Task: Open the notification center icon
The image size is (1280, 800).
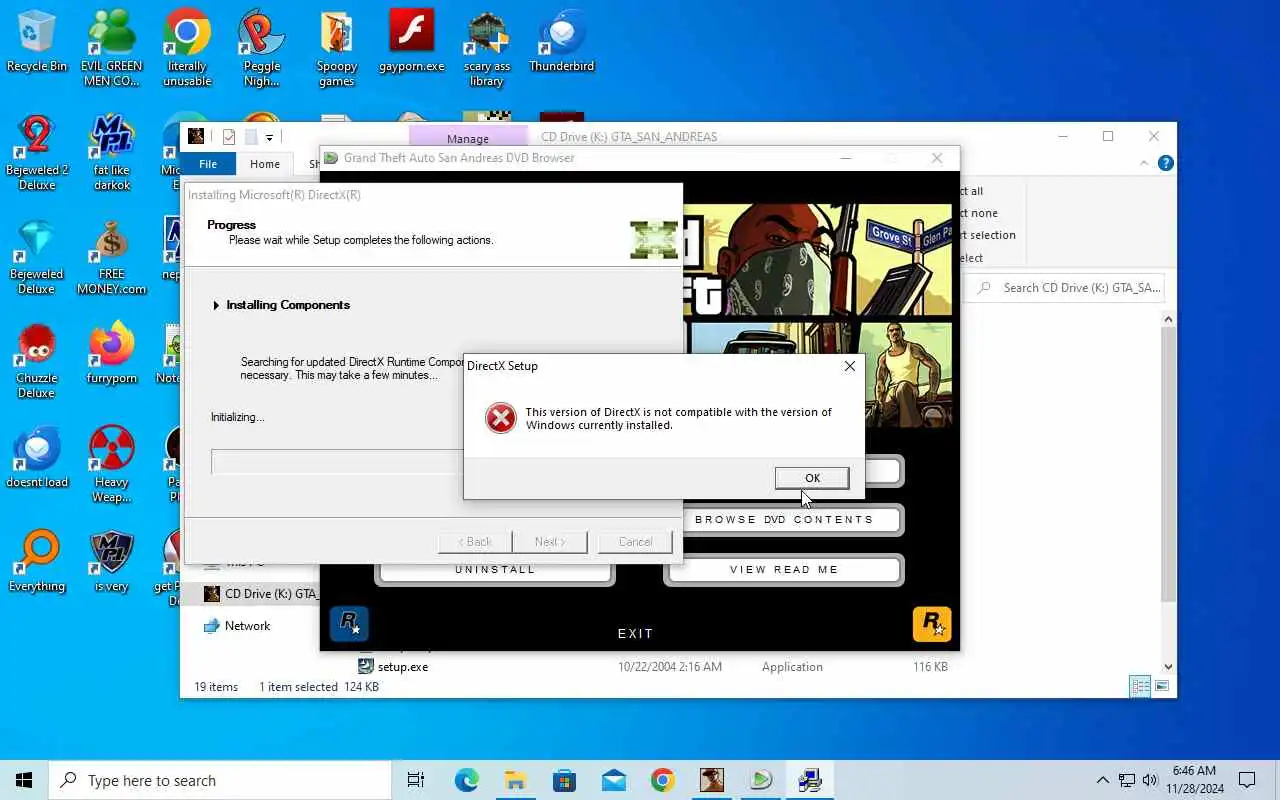Action: (1247, 780)
